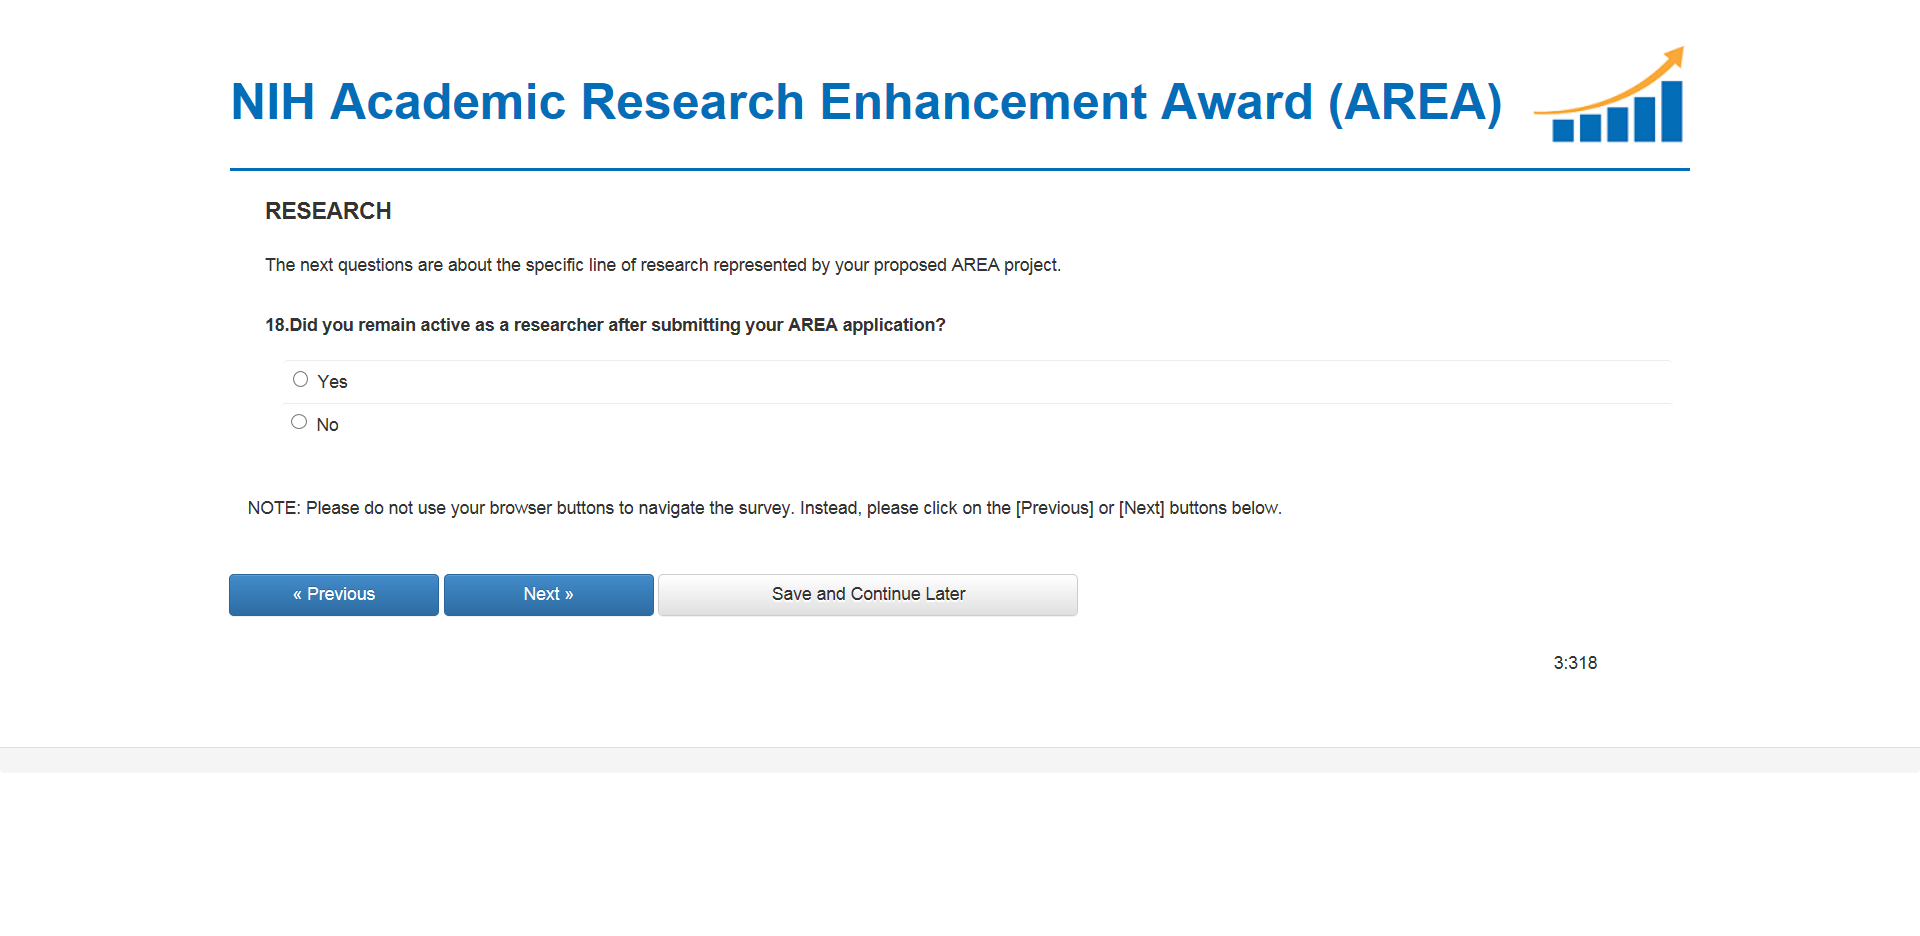Click the word AREA in question 18
Screen dimensions: 1920x936
812,325
